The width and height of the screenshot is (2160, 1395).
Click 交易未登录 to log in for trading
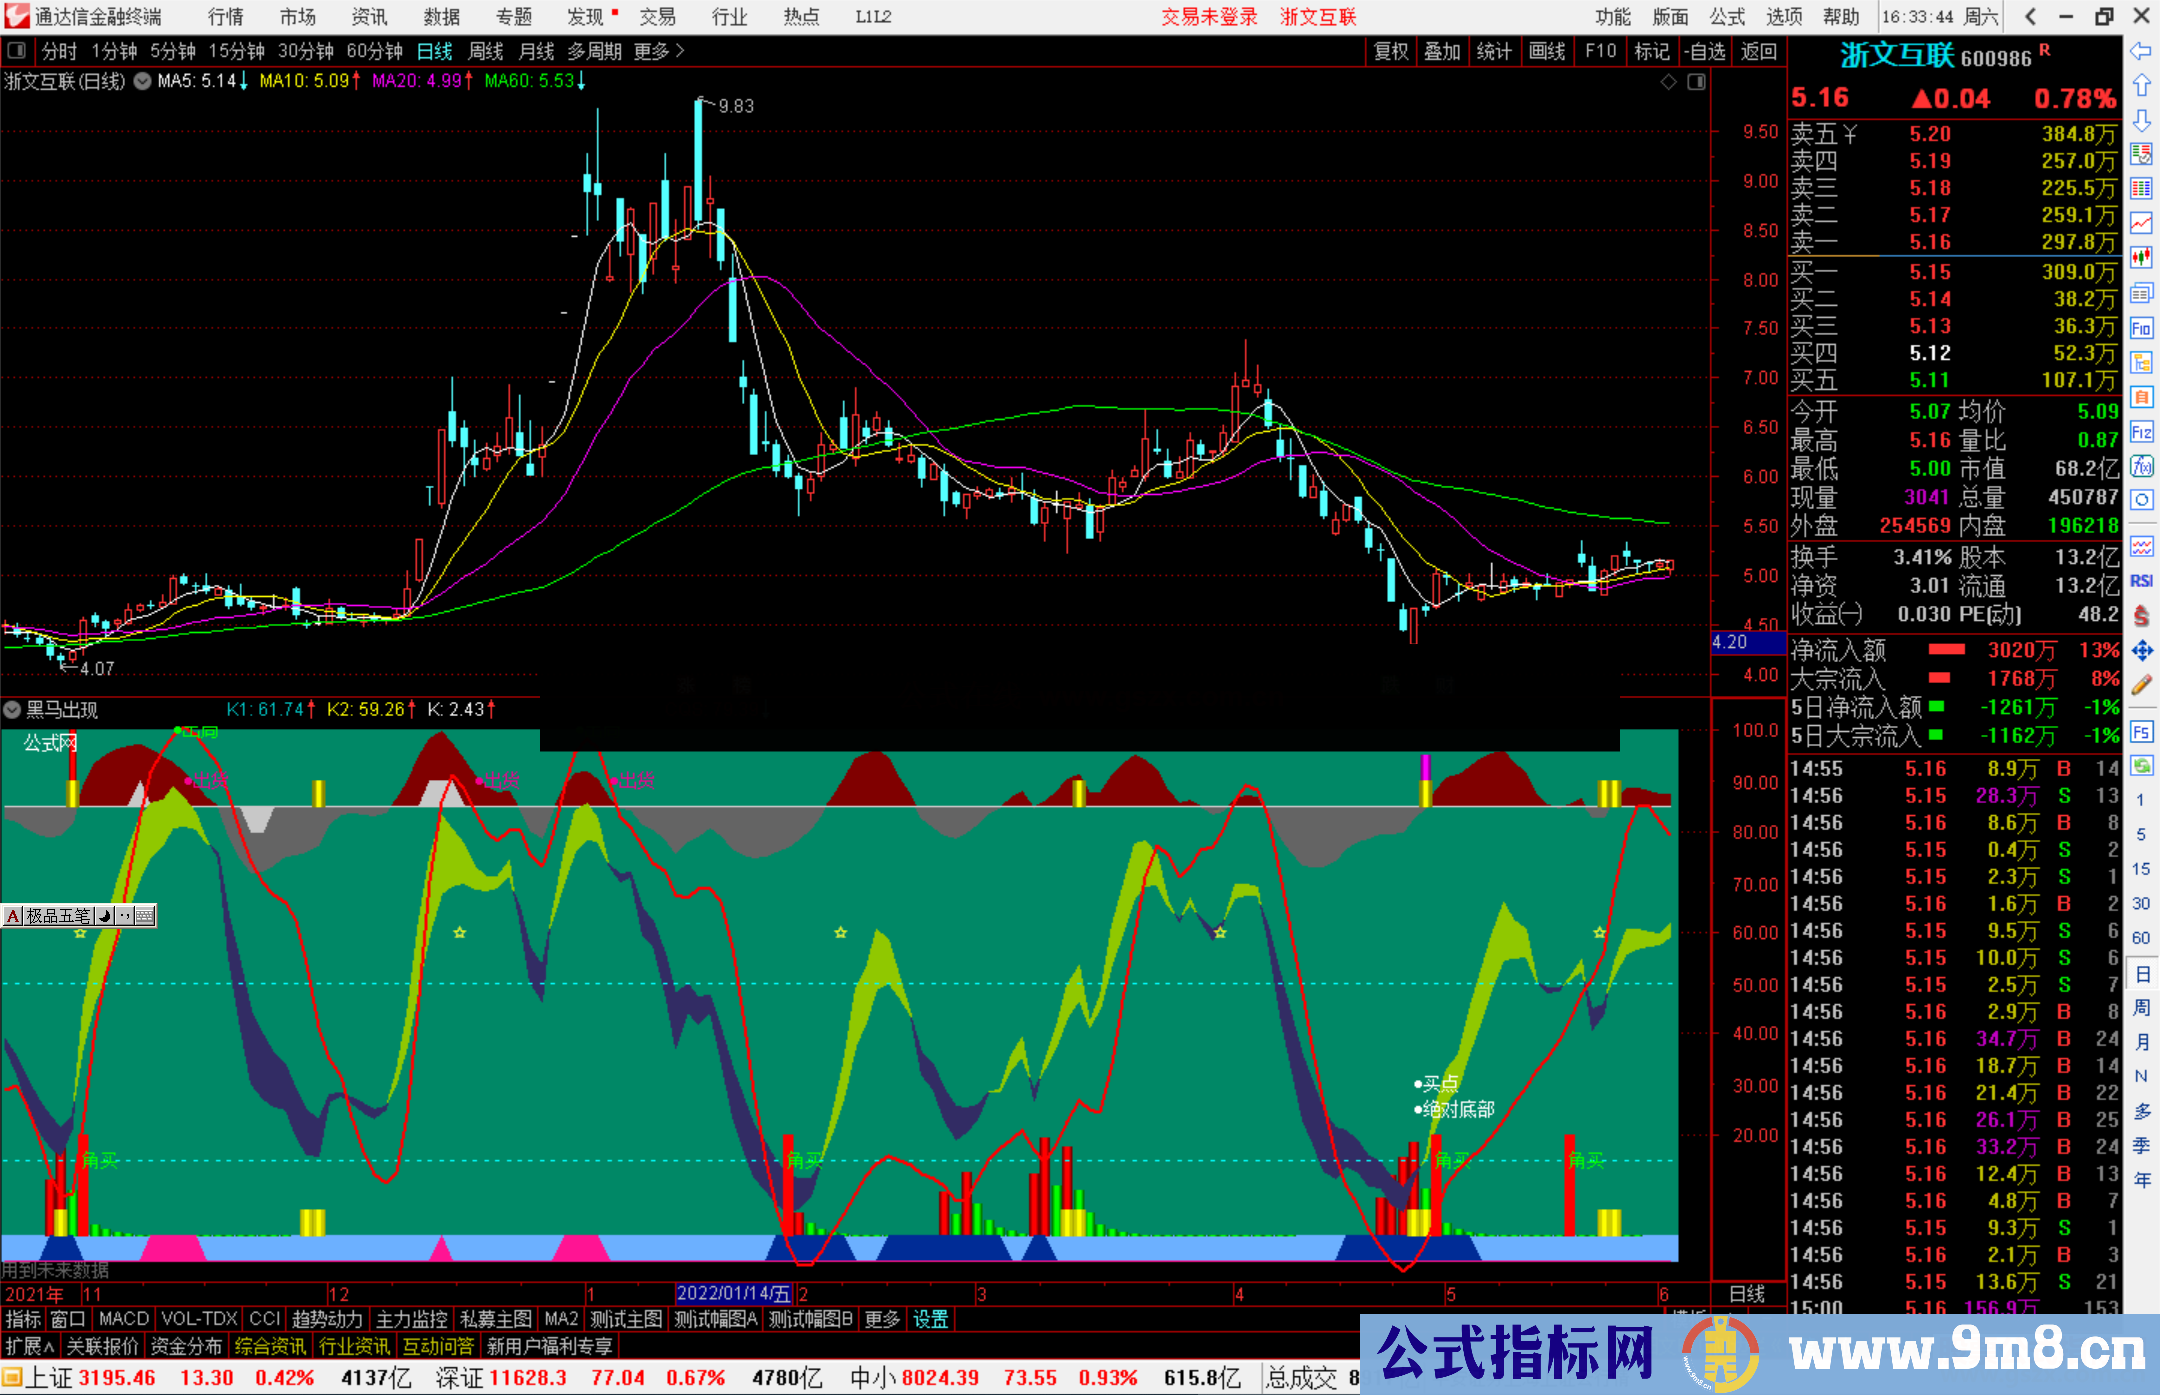[1209, 17]
